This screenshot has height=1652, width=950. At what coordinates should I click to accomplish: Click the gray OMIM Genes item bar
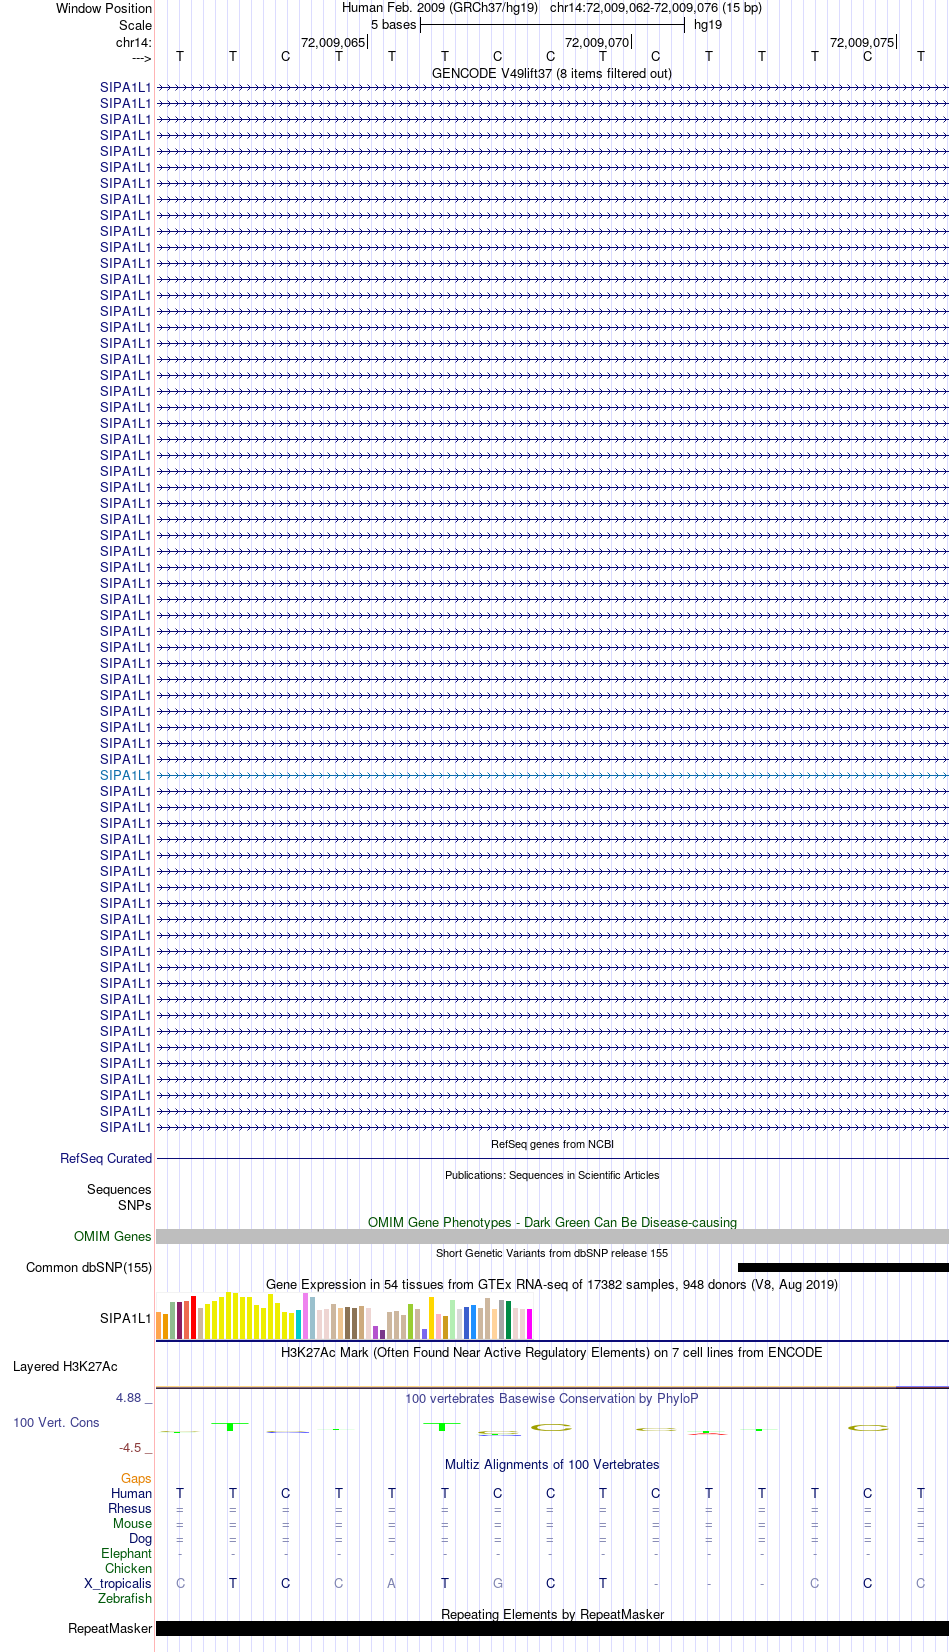point(552,1237)
